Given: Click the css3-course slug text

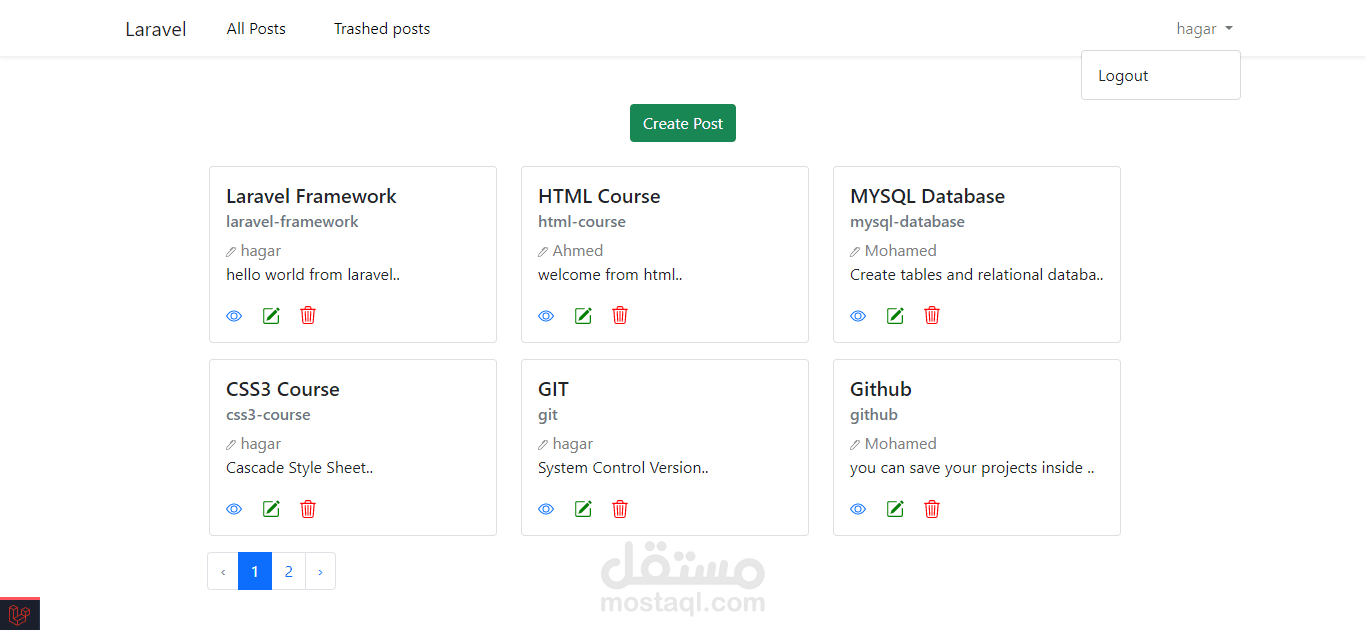Looking at the screenshot, I should point(268,415).
